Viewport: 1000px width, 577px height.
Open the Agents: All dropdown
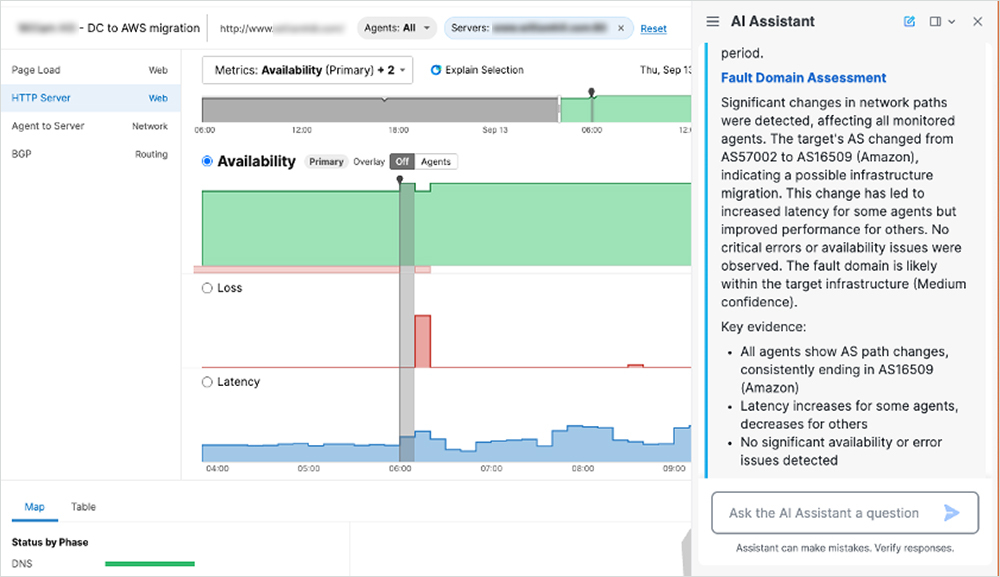pos(397,28)
